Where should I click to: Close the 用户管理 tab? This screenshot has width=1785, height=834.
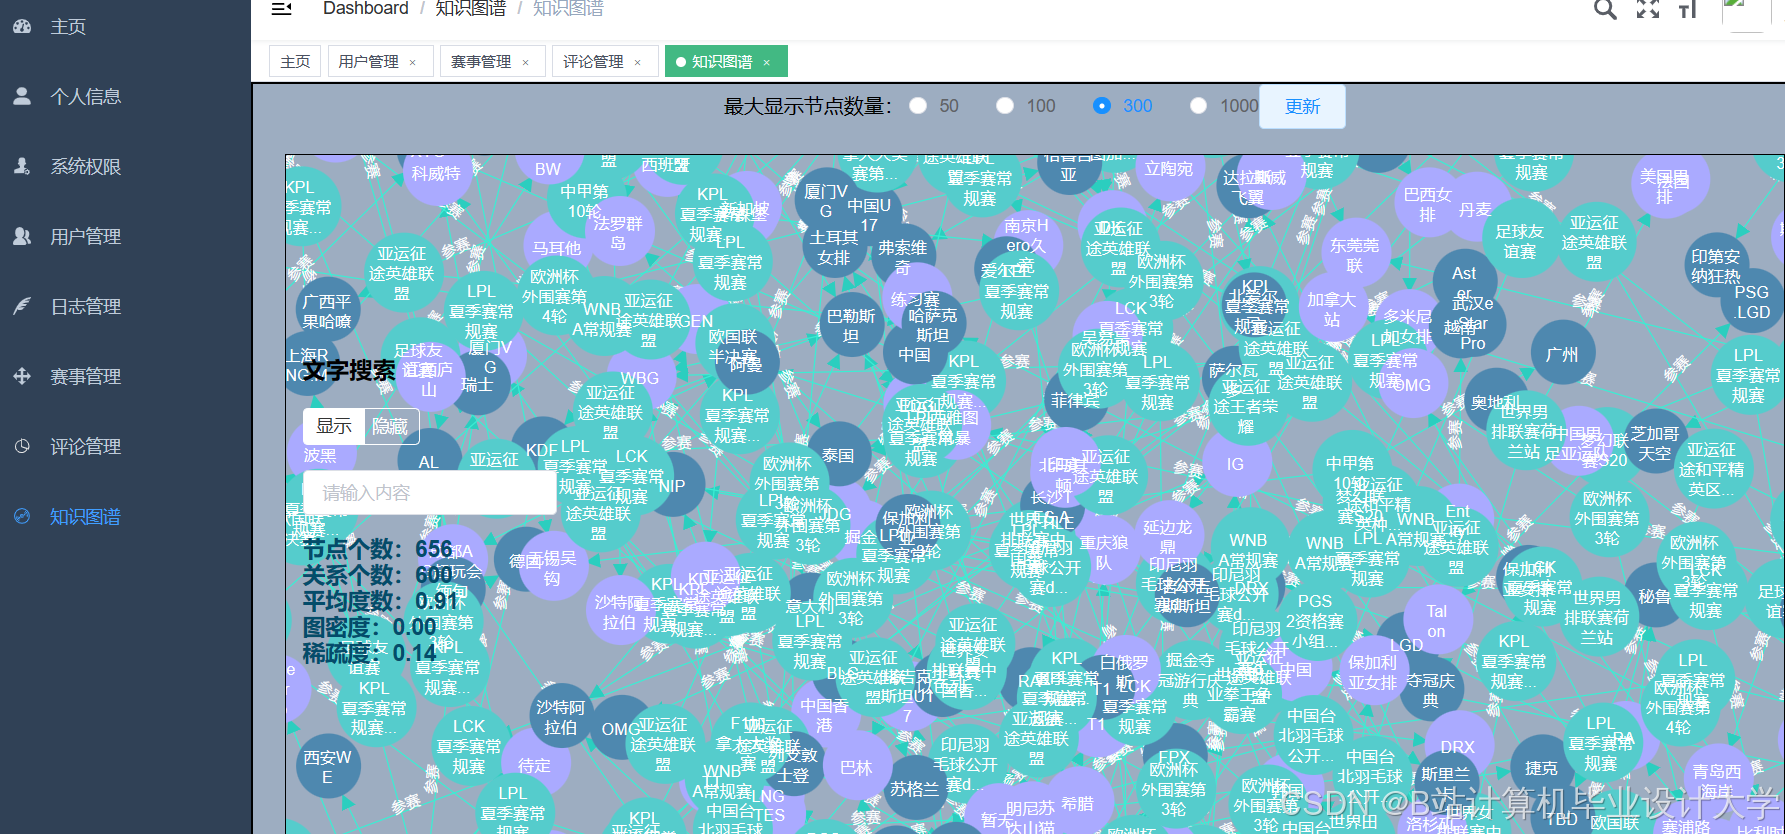pyautogui.click(x=412, y=62)
